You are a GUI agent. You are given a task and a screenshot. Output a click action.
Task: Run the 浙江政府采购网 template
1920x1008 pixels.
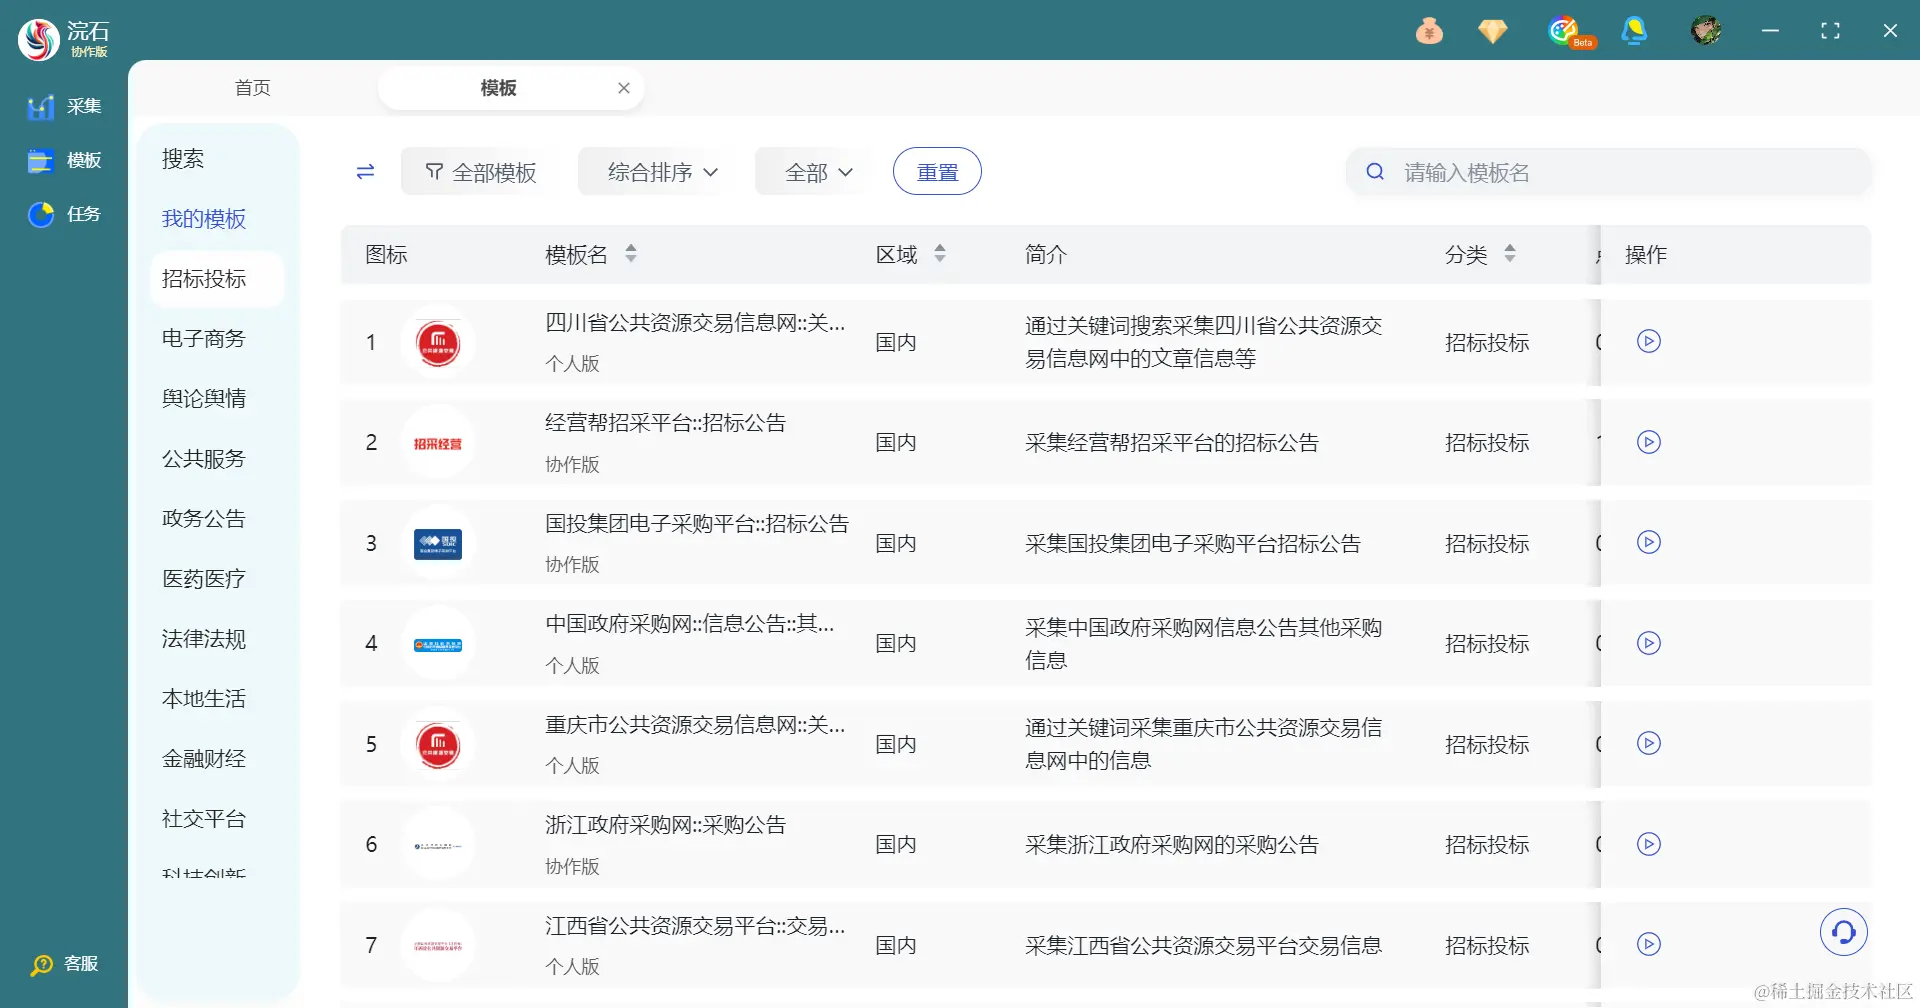tap(1649, 844)
